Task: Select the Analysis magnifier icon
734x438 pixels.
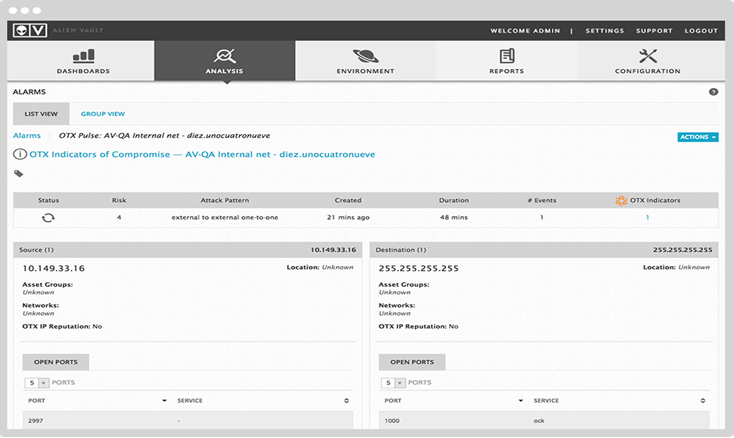Action: click(225, 56)
